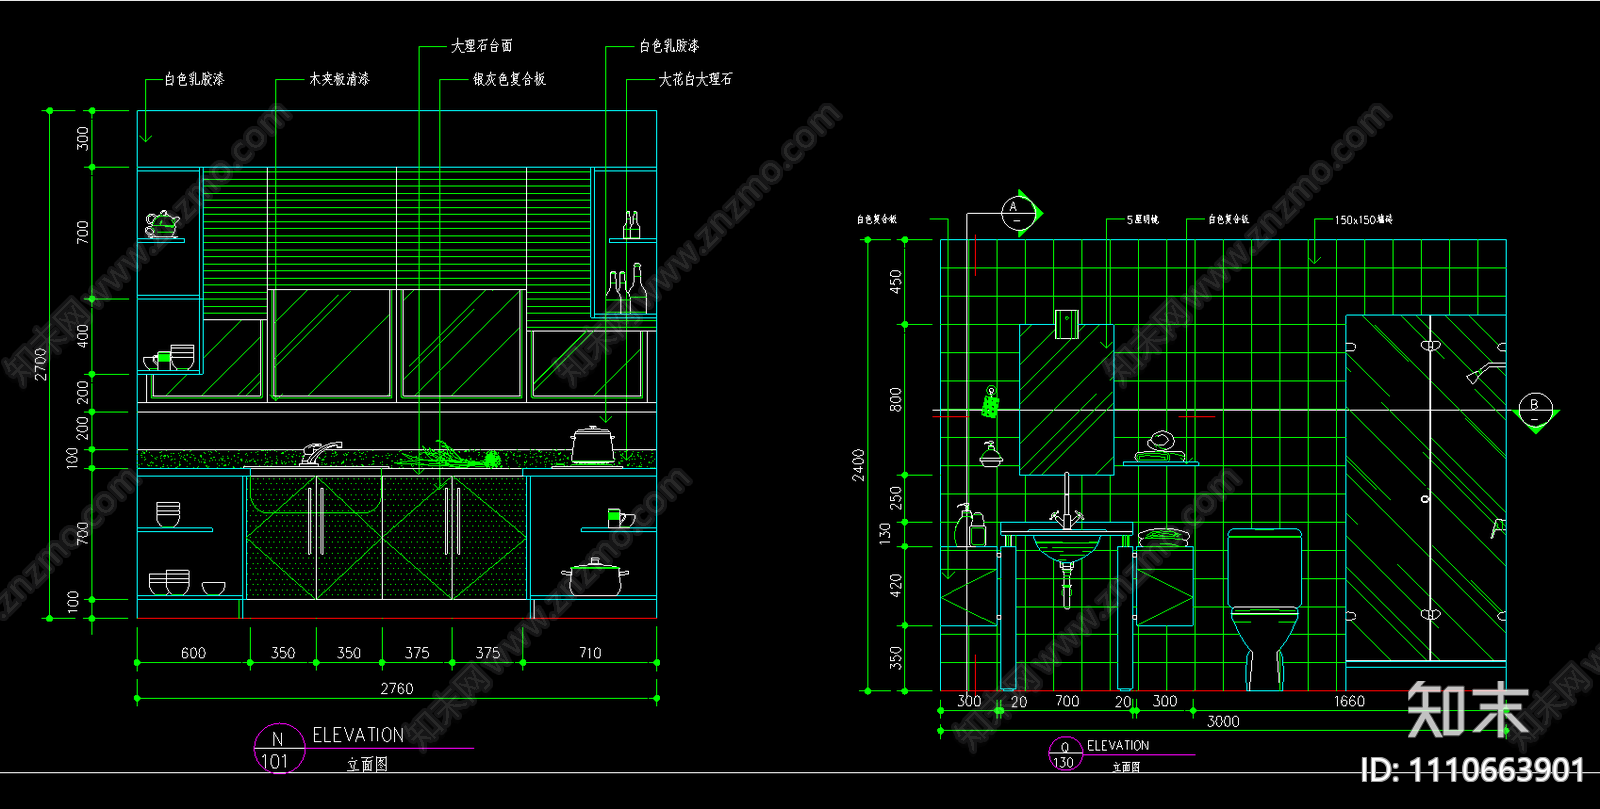Click the 400 vertical dimension
Image resolution: width=1600 pixels, height=809 pixels.
[83, 335]
